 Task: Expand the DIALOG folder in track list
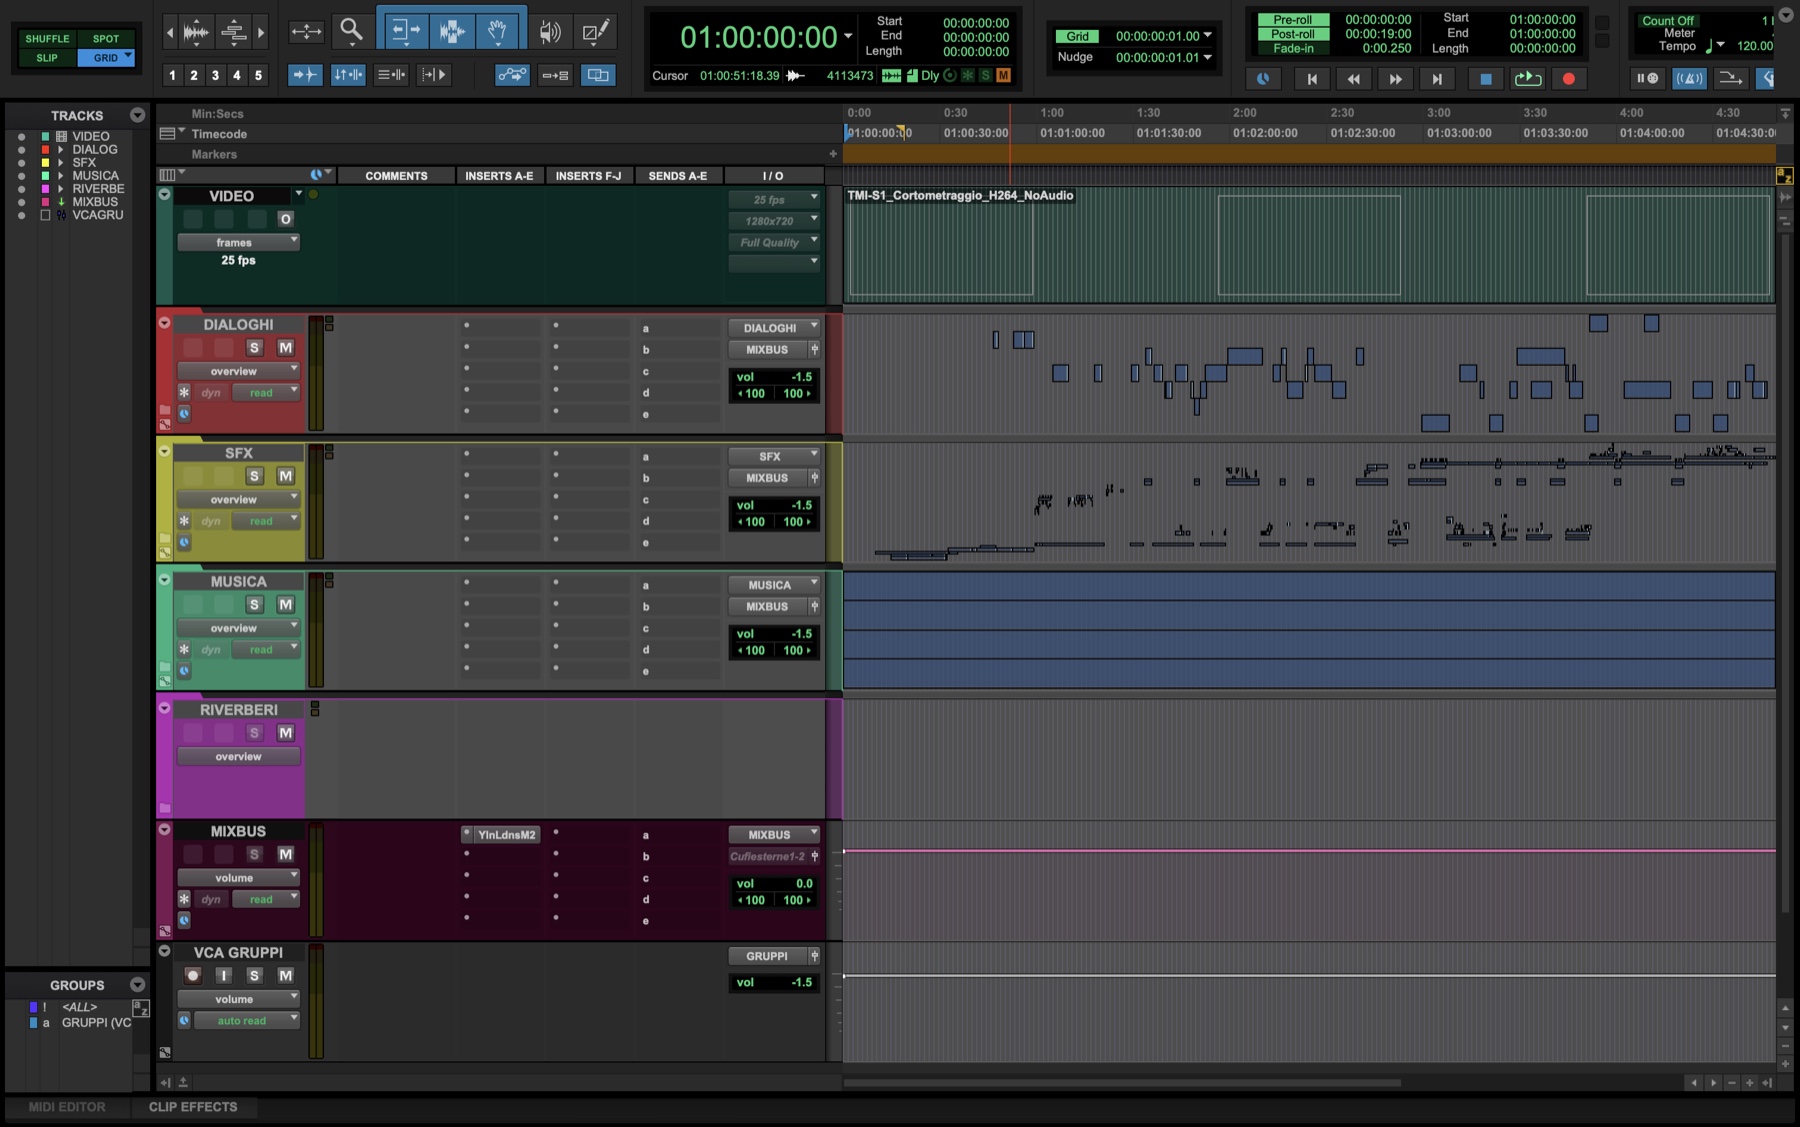[60, 149]
